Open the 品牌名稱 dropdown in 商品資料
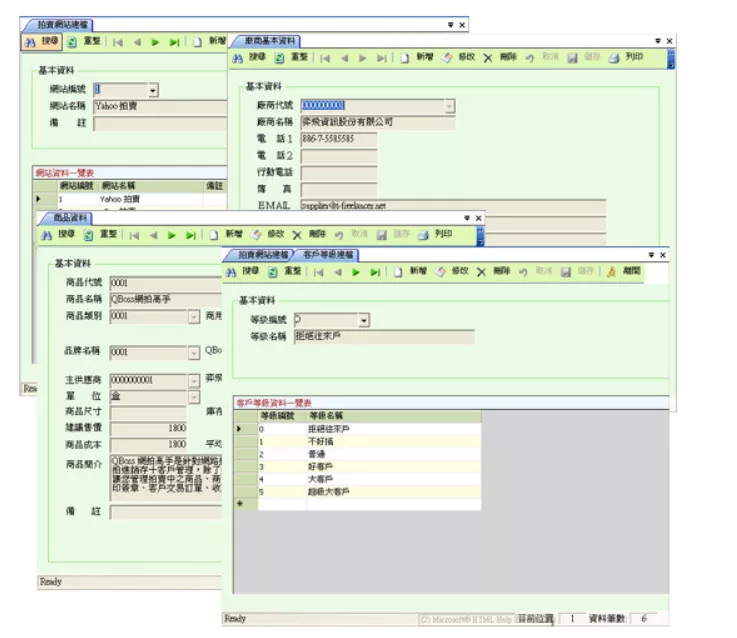Image resolution: width=737 pixels, height=638 pixels. point(193,352)
